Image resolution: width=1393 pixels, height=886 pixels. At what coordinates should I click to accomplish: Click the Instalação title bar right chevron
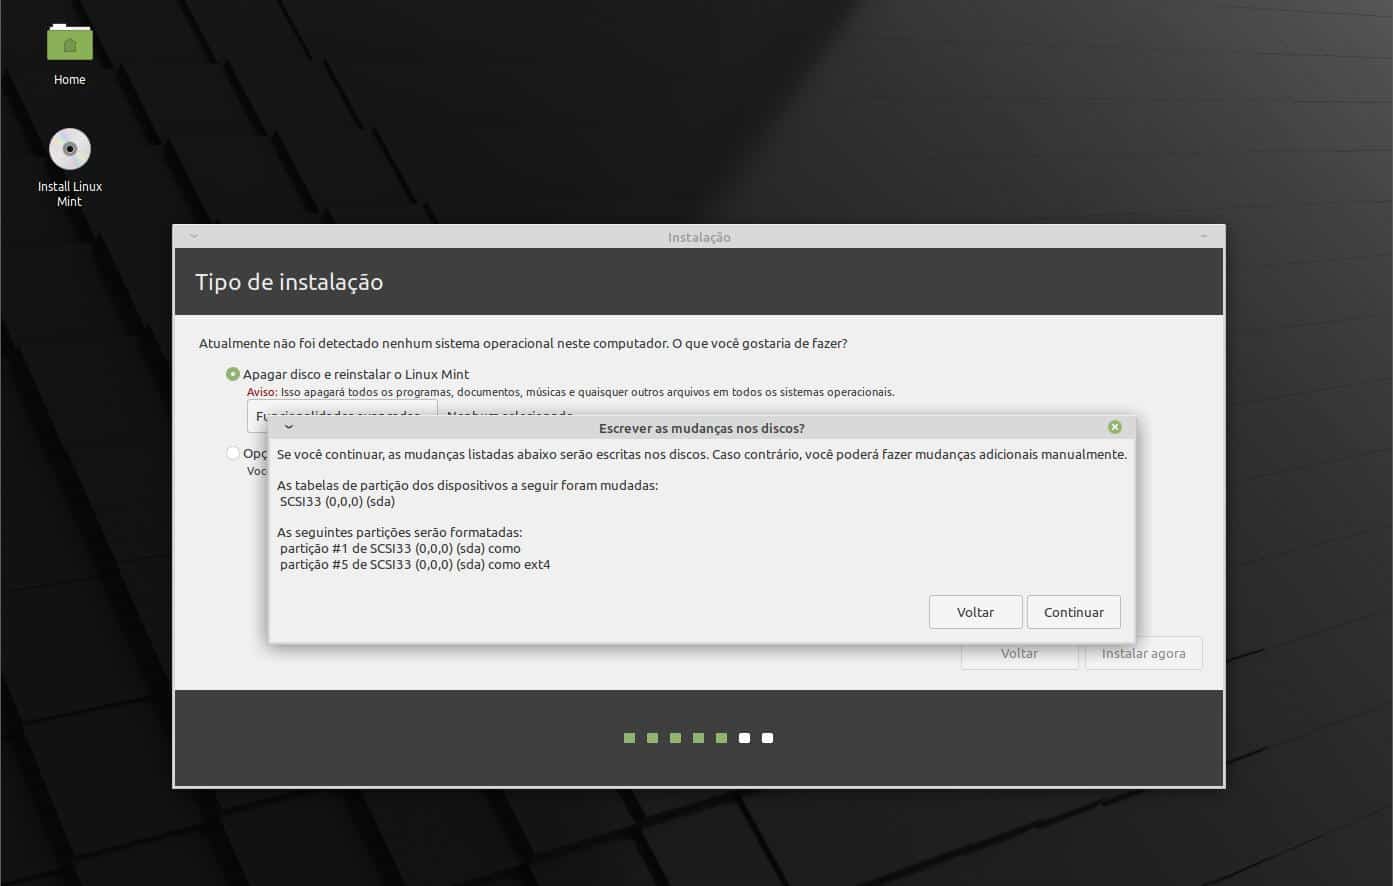(x=1204, y=237)
